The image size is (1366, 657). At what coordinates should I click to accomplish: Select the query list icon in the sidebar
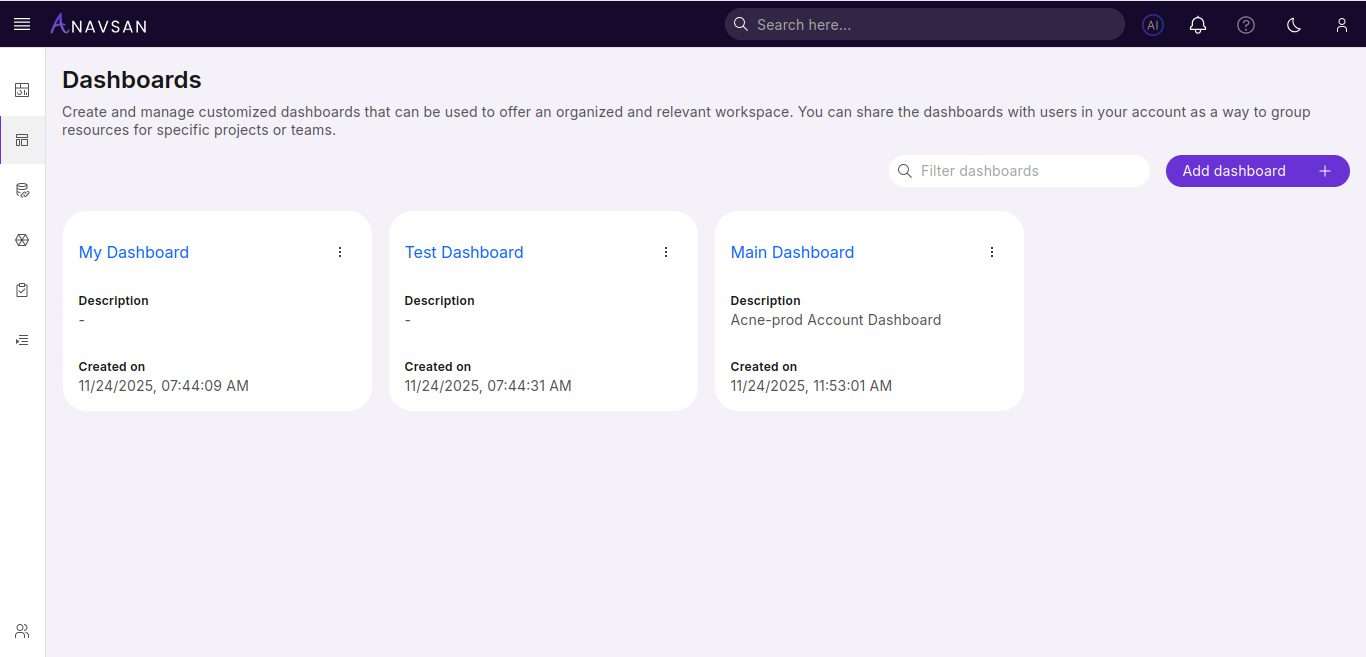(22, 339)
